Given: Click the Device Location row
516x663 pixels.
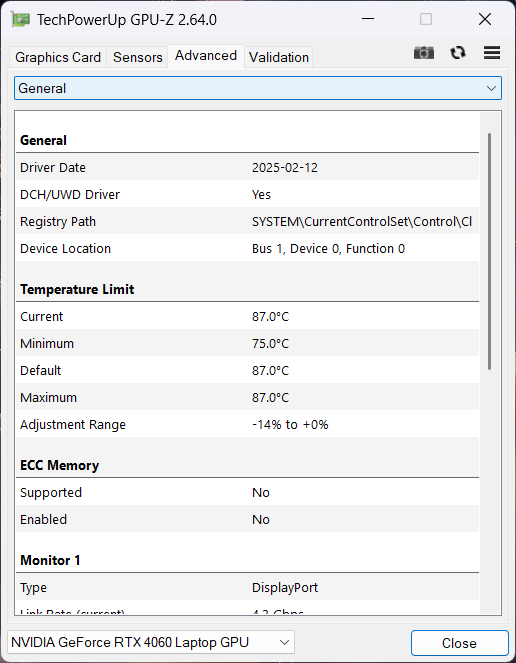Looking at the screenshot, I should coord(247,249).
